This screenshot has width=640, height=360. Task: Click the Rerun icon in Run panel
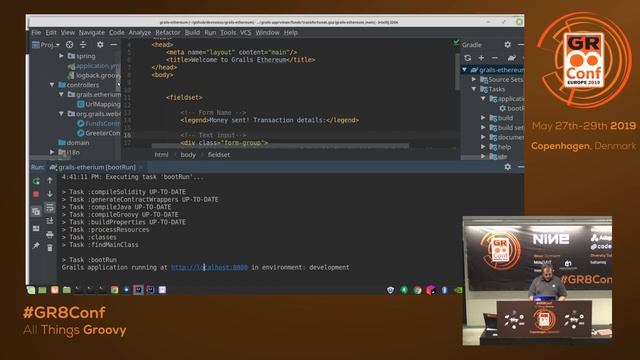coord(36,181)
